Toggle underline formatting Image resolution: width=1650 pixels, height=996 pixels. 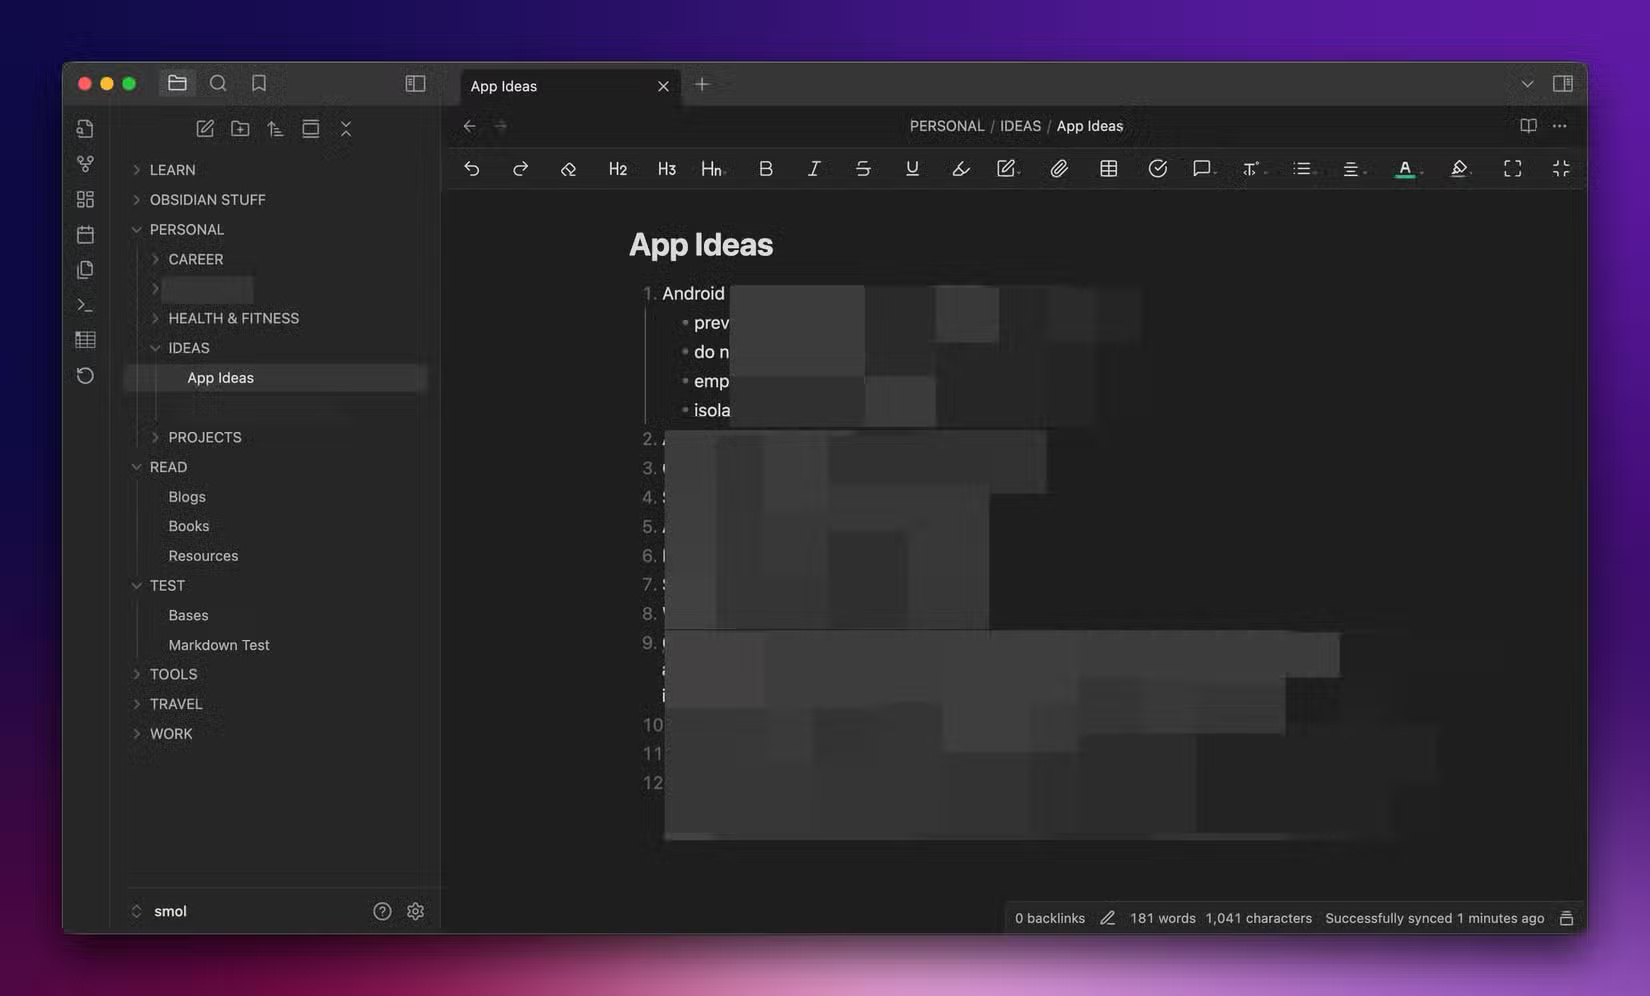[912, 168]
